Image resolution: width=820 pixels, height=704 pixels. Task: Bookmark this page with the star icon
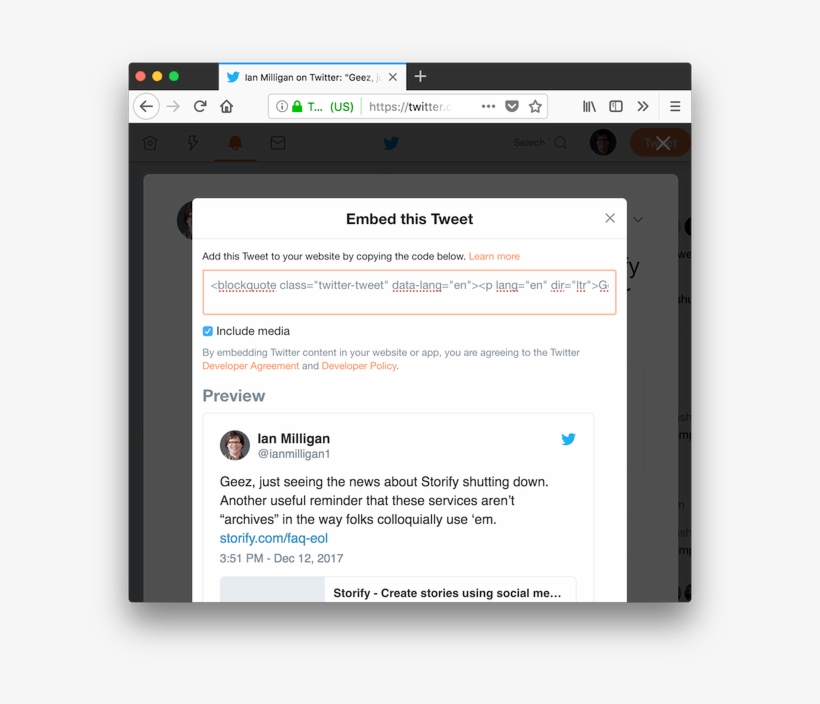coord(535,107)
